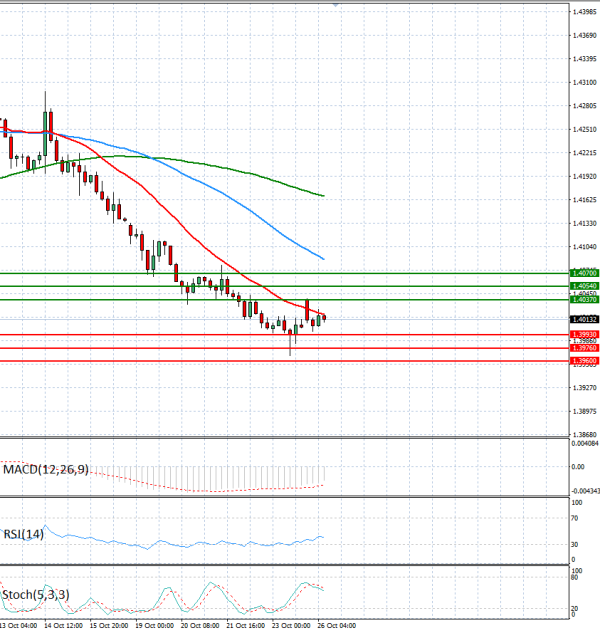Click the MACD(12,26,9) indicator label
This screenshot has width=600, height=633.
46,470
